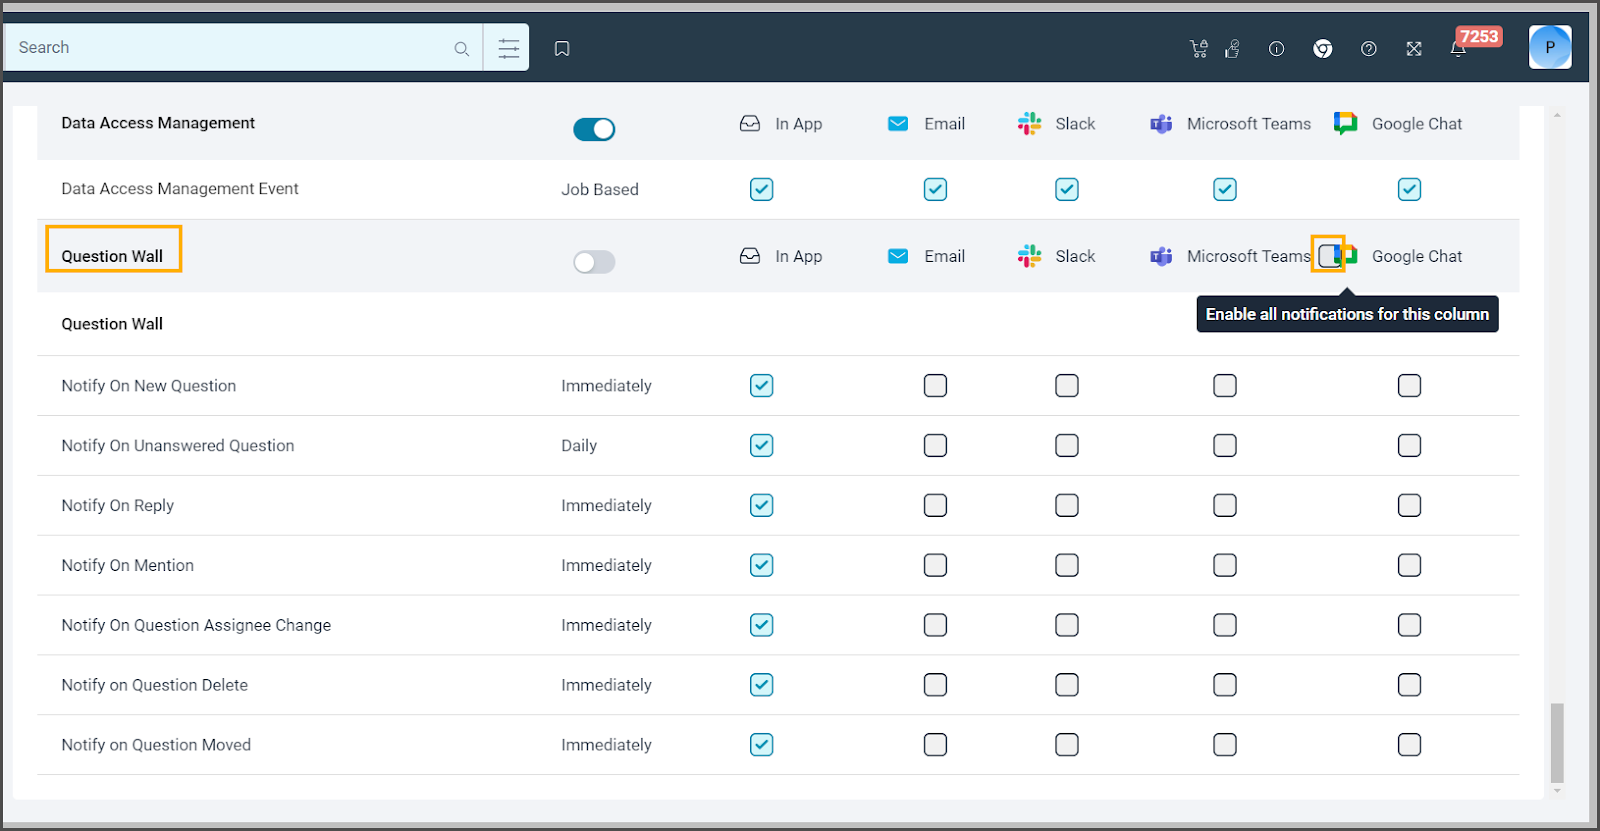Open the help question mark icon

point(1368,49)
